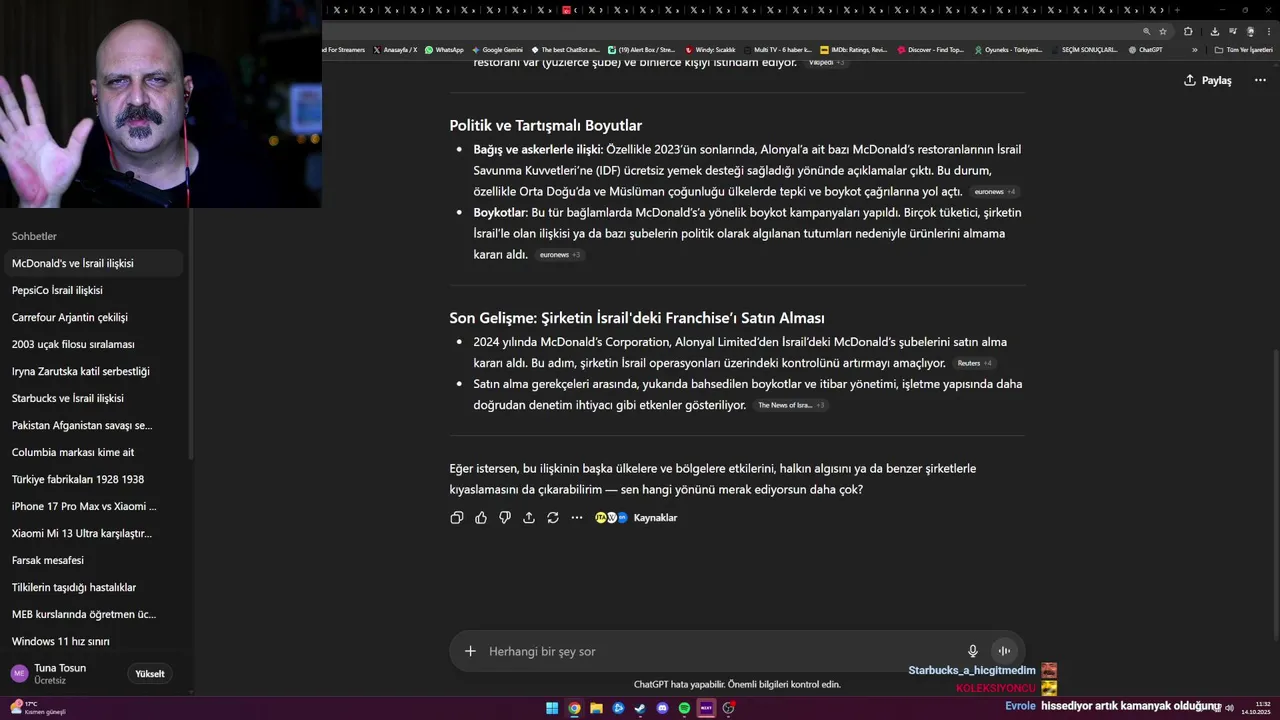Image resolution: width=1280 pixels, height=720 pixels.
Task: Open 'PepsiCo İsrail ilişkisi' chat
Action: coord(92,290)
